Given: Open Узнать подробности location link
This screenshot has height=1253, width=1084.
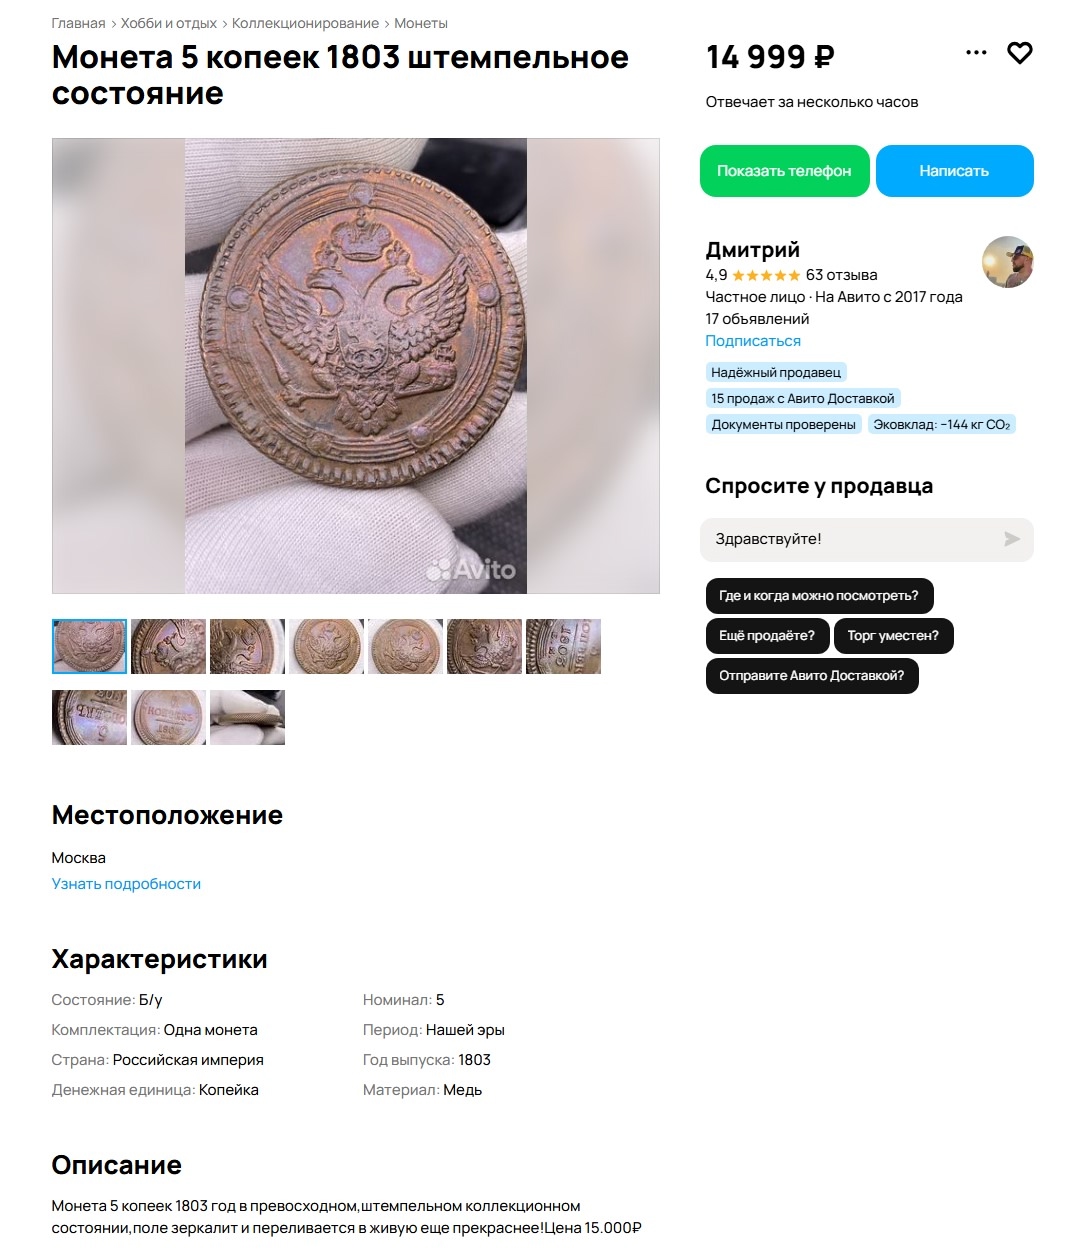Looking at the screenshot, I should coord(126,884).
